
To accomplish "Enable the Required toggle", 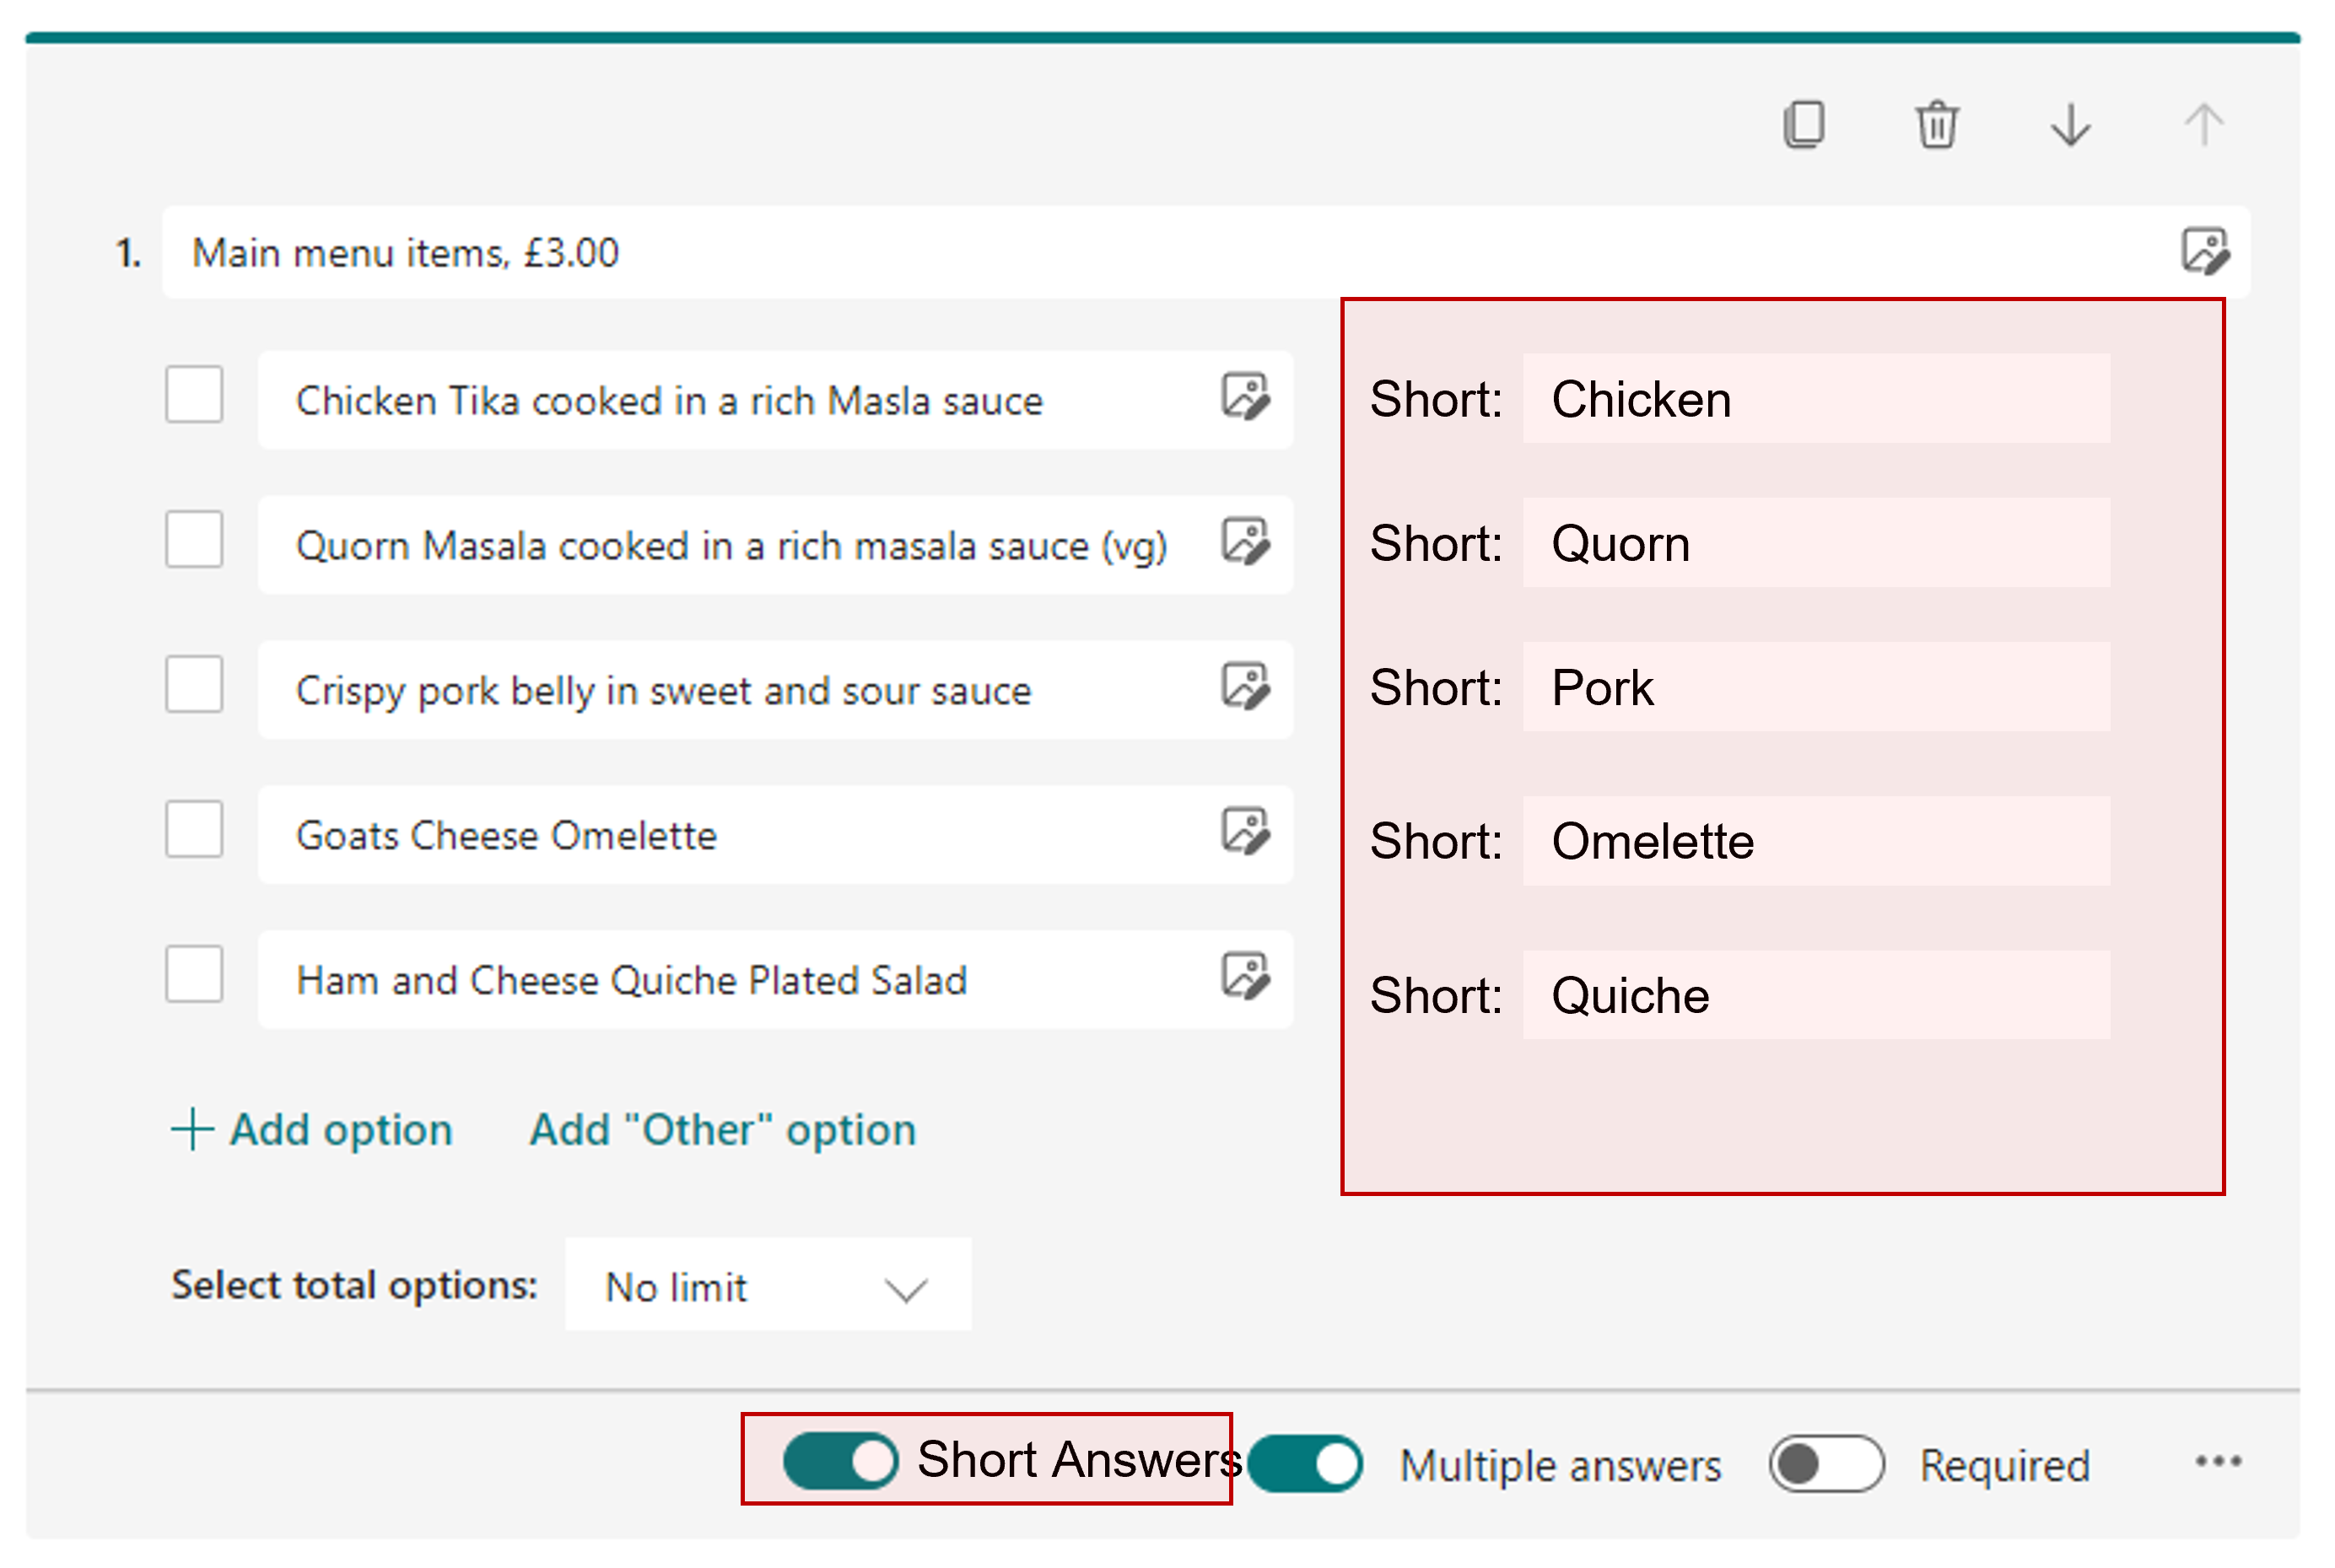I will [1826, 1462].
